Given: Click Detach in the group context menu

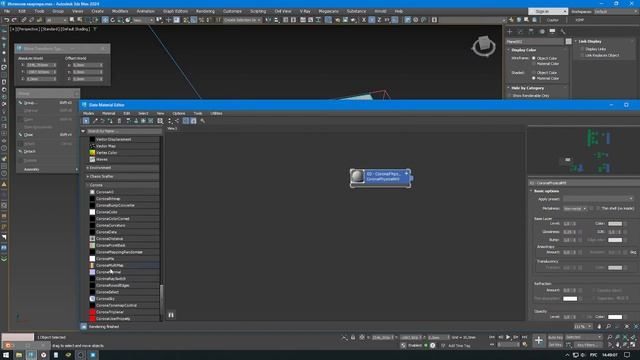Looking at the screenshot, I should click(29, 151).
